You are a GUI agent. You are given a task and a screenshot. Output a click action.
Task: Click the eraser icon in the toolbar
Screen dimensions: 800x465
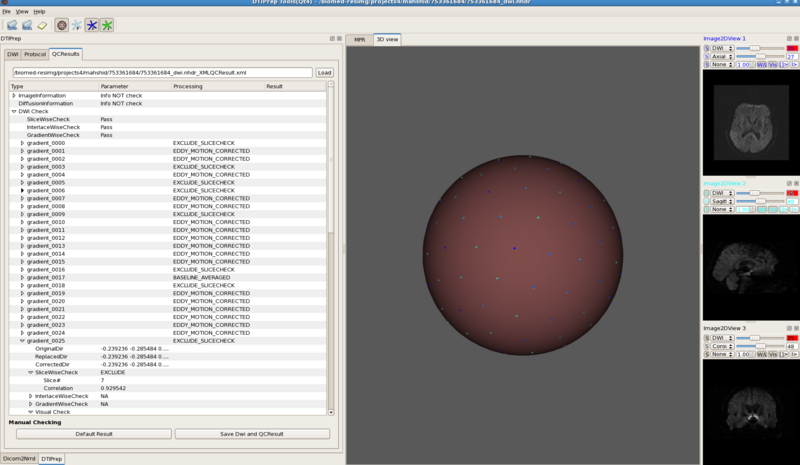[x=42, y=24]
